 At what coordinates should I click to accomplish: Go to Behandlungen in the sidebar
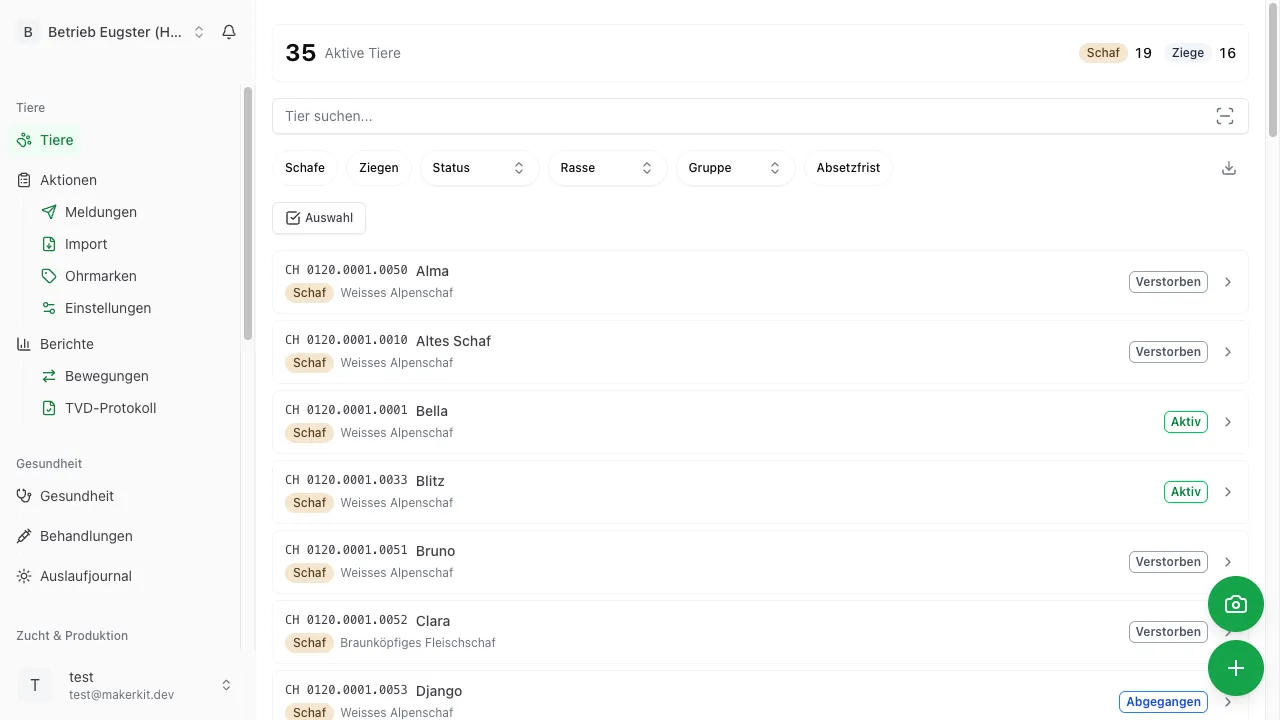coord(86,536)
